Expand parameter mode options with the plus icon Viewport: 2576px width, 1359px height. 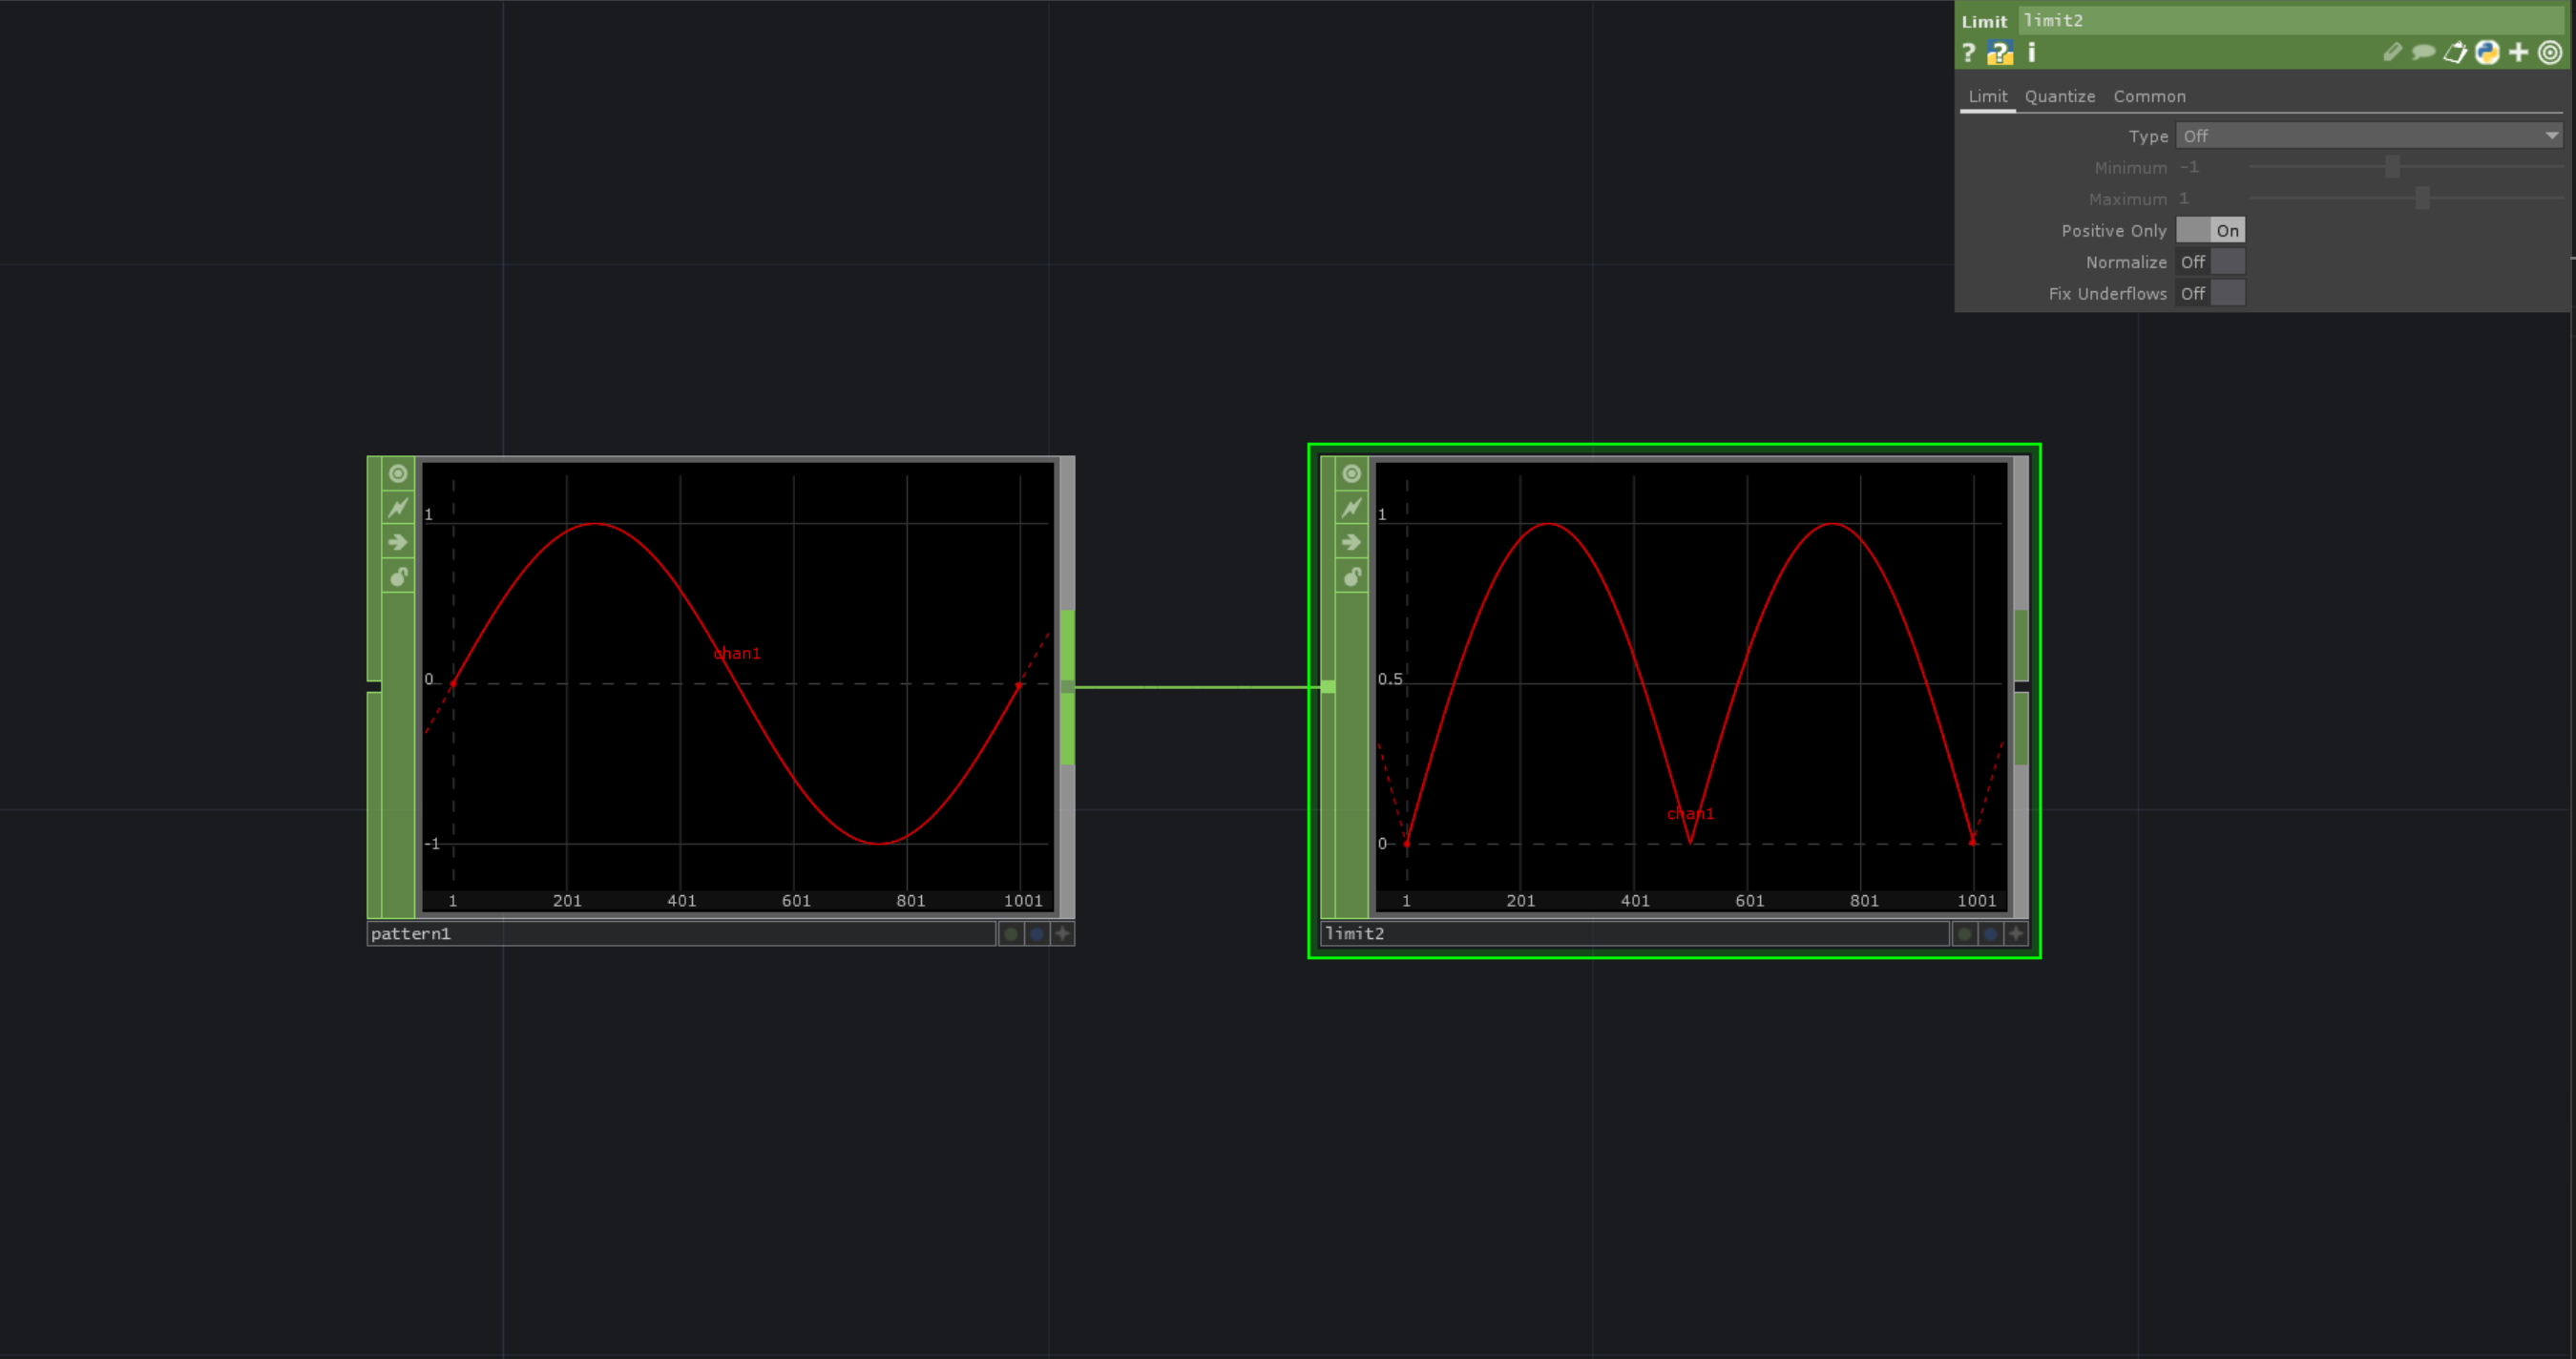tap(2518, 53)
